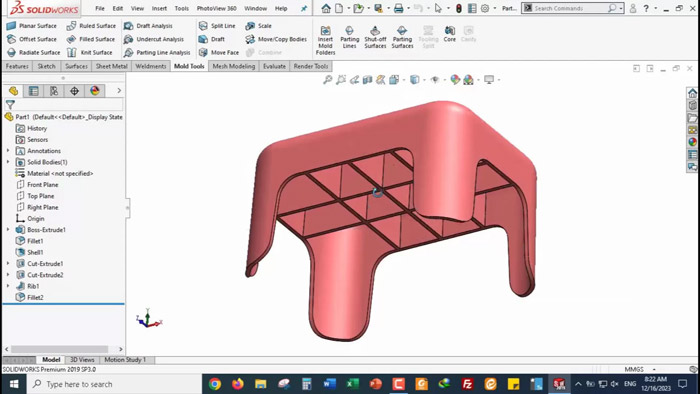Viewport: 700px width, 394px height.
Task: Open the Tools menu
Action: [x=181, y=8]
